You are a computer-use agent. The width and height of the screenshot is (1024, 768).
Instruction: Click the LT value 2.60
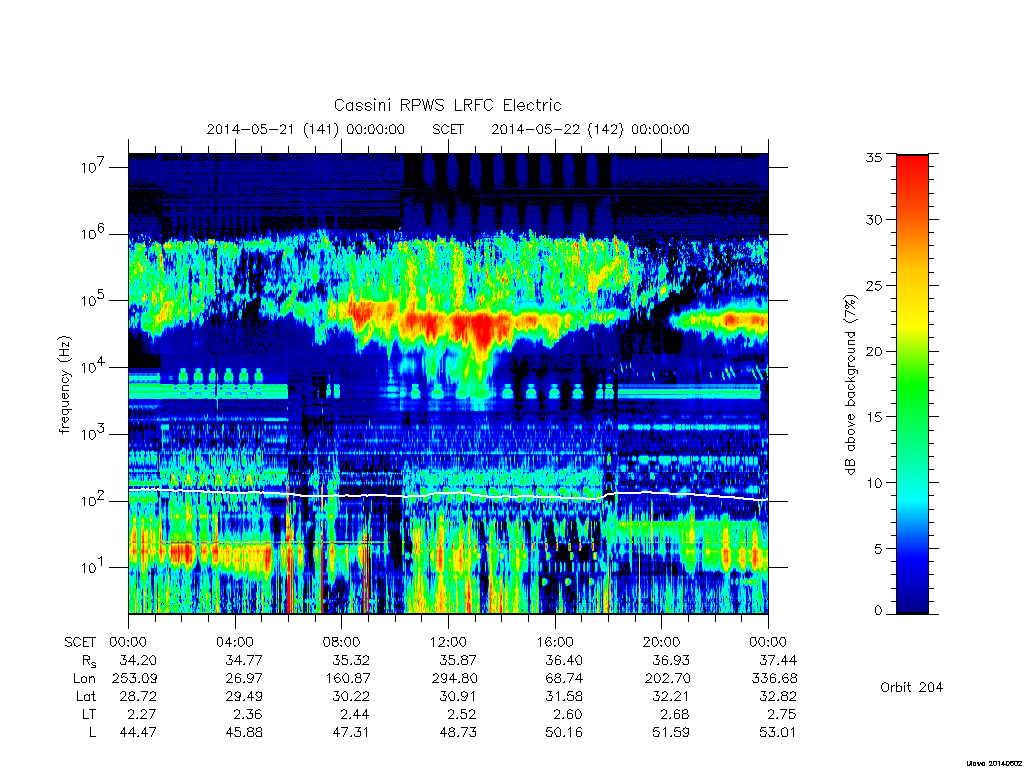click(568, 714)
